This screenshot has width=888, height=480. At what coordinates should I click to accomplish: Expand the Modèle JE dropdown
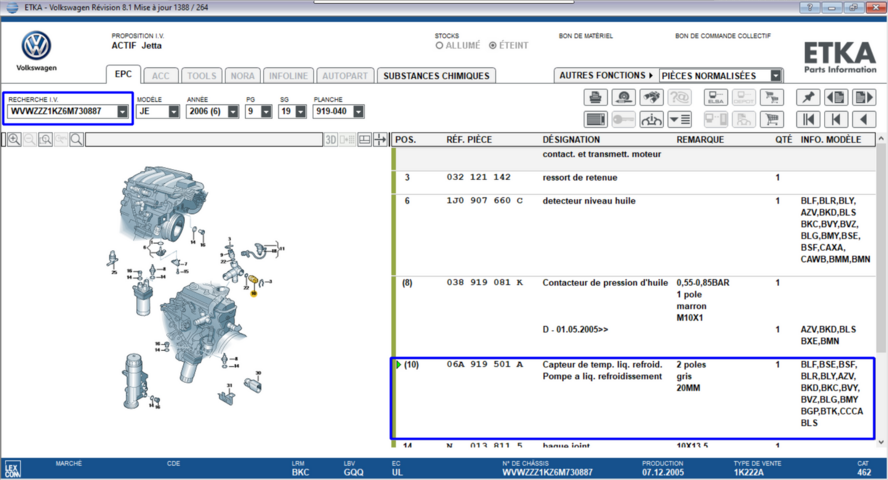click(173, 112)
